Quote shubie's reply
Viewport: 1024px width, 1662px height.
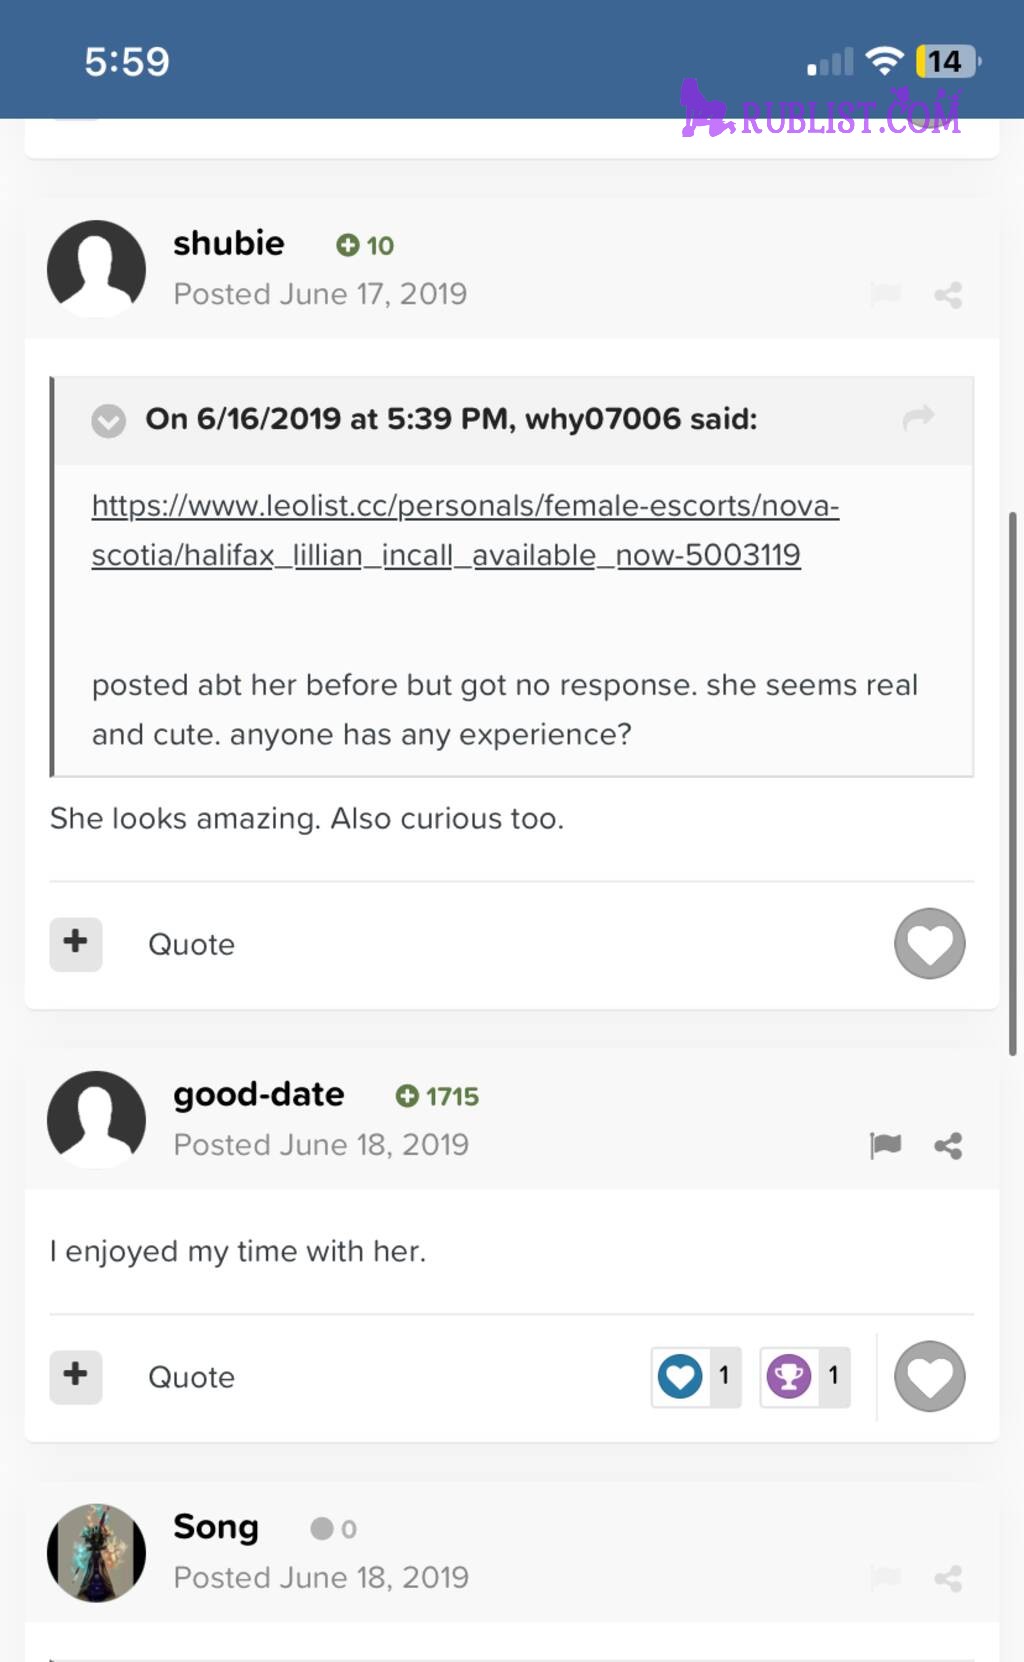(191, 945)
